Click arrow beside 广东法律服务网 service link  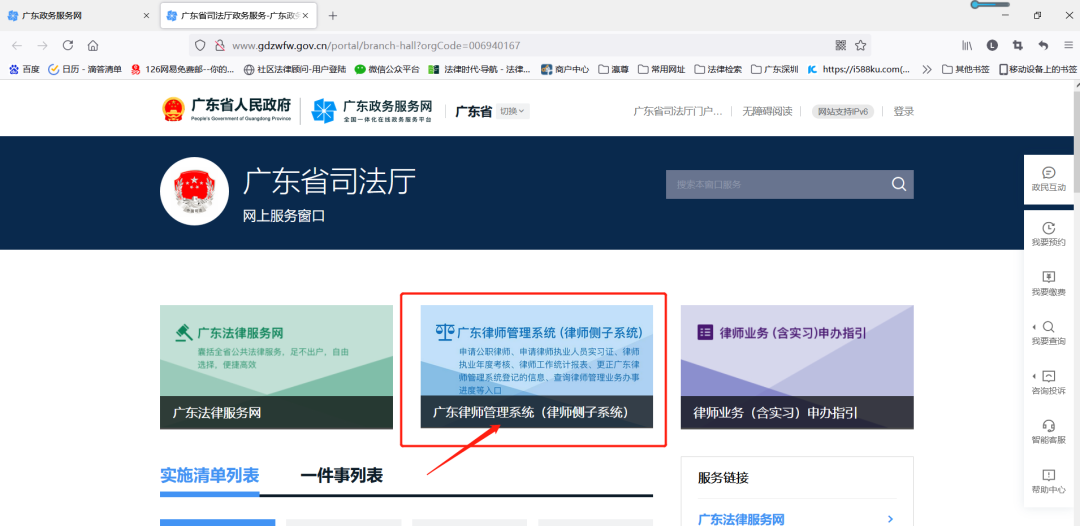point(891,518)
